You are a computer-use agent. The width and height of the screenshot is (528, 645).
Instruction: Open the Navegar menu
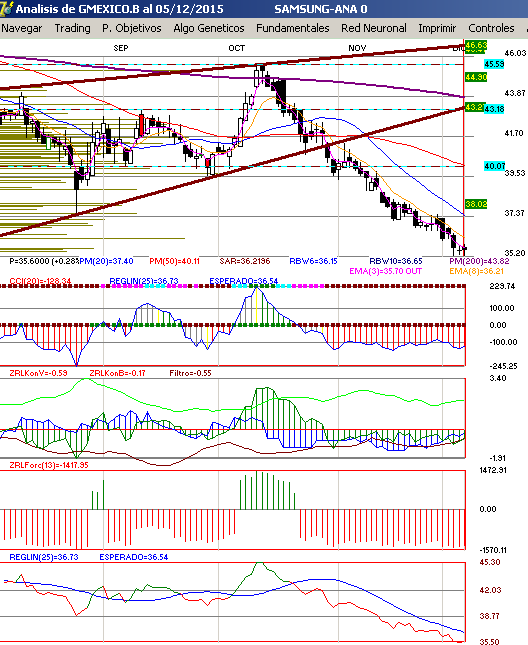point(21,28)
